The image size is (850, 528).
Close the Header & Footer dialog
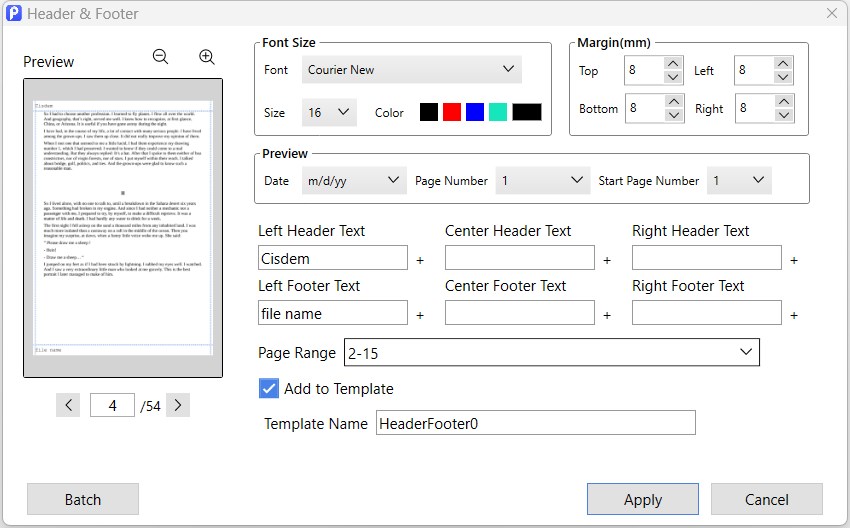pos(832,14)
